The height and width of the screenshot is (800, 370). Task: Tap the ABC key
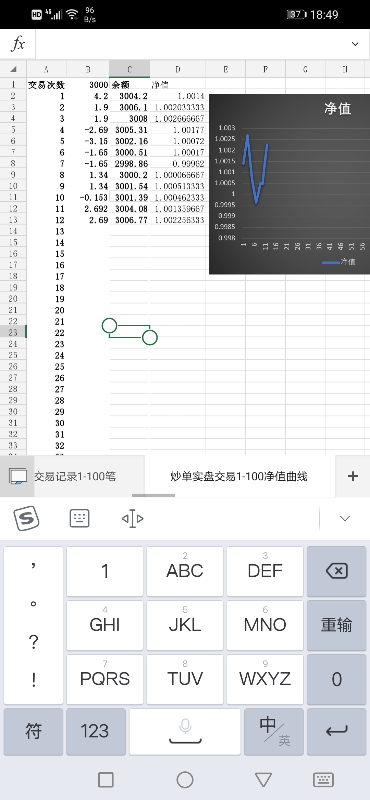(x=185, y=571)
